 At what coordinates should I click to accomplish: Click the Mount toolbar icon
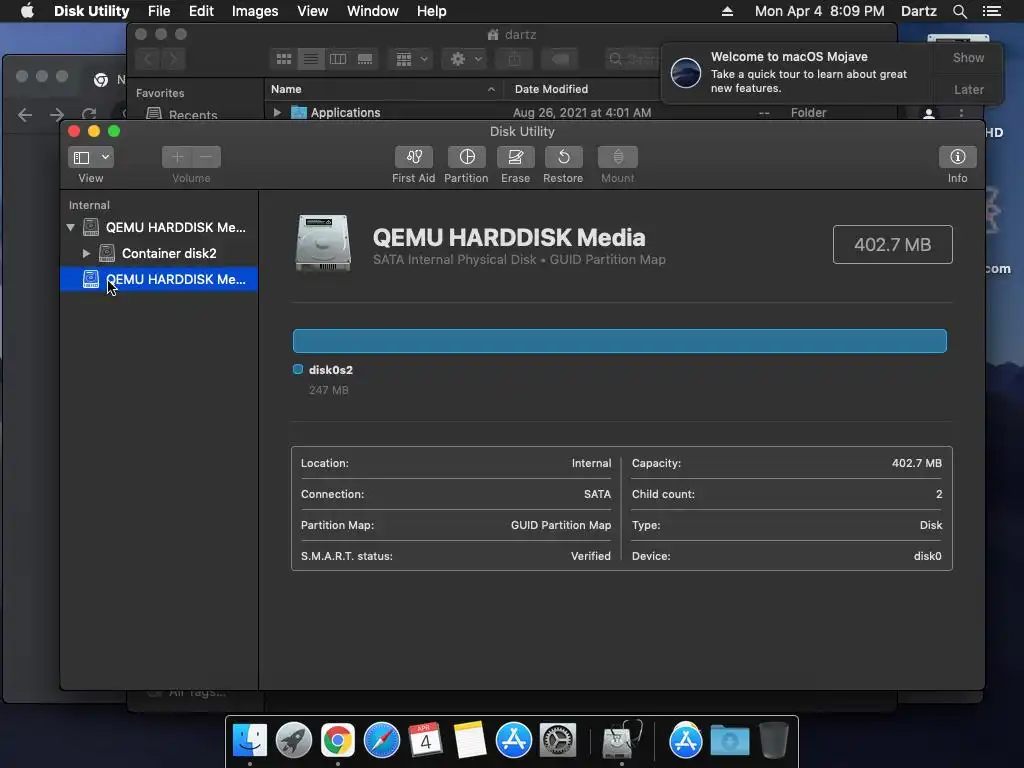617,157
